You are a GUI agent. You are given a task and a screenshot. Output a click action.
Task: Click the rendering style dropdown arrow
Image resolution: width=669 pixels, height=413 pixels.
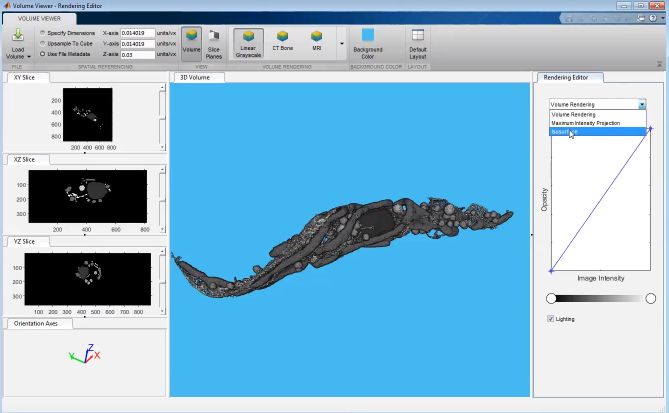[x=641, y=104]
